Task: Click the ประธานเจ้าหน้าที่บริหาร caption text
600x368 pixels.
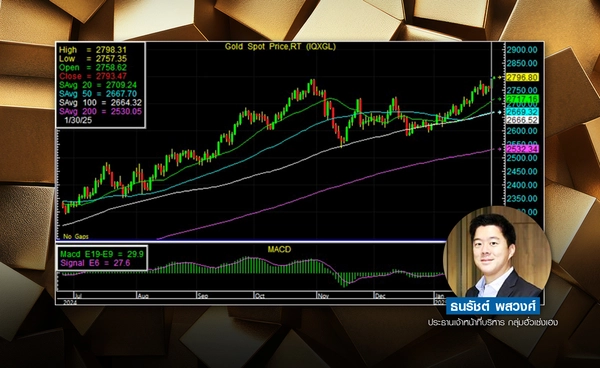Action: click(x=466, y=322)
